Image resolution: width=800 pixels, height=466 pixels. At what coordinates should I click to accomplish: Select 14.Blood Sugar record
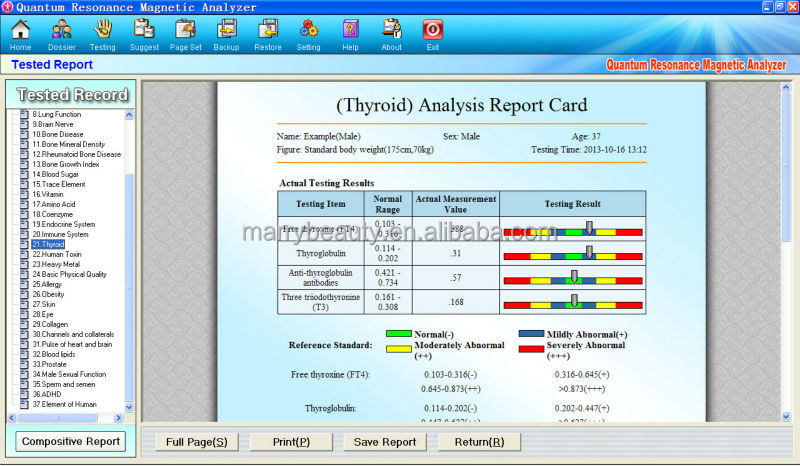pos(56,174)
